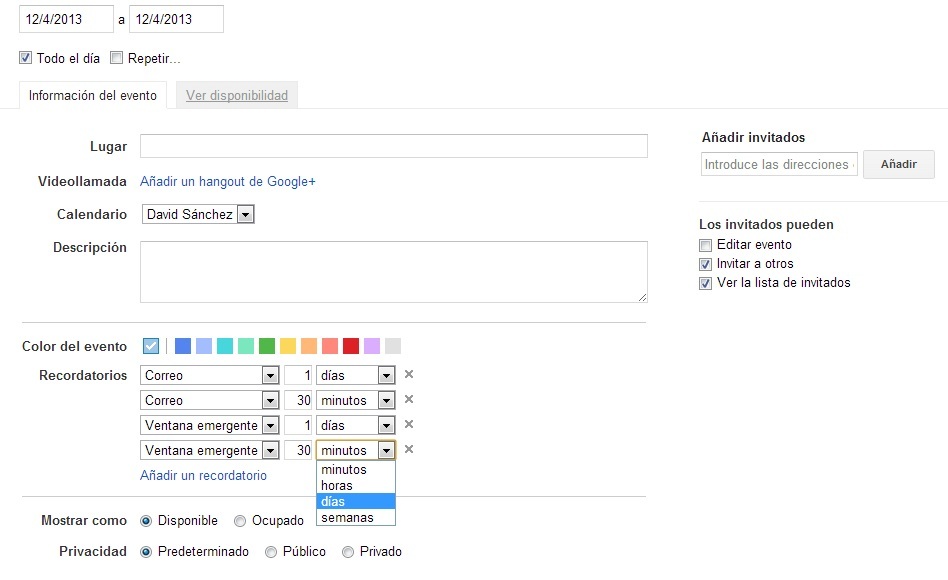Click the Añadir guests button

click(899, 165)
